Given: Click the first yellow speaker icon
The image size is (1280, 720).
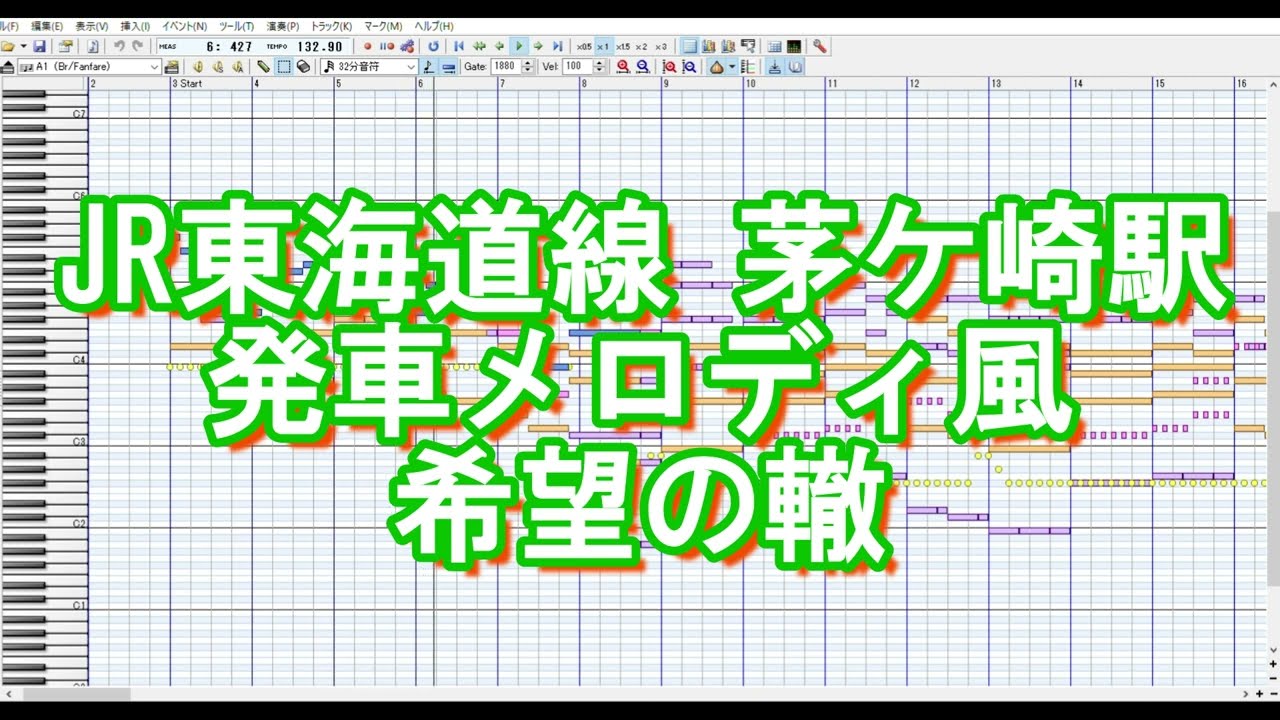Looking at the screenshot, I should (x=198, y=67).
